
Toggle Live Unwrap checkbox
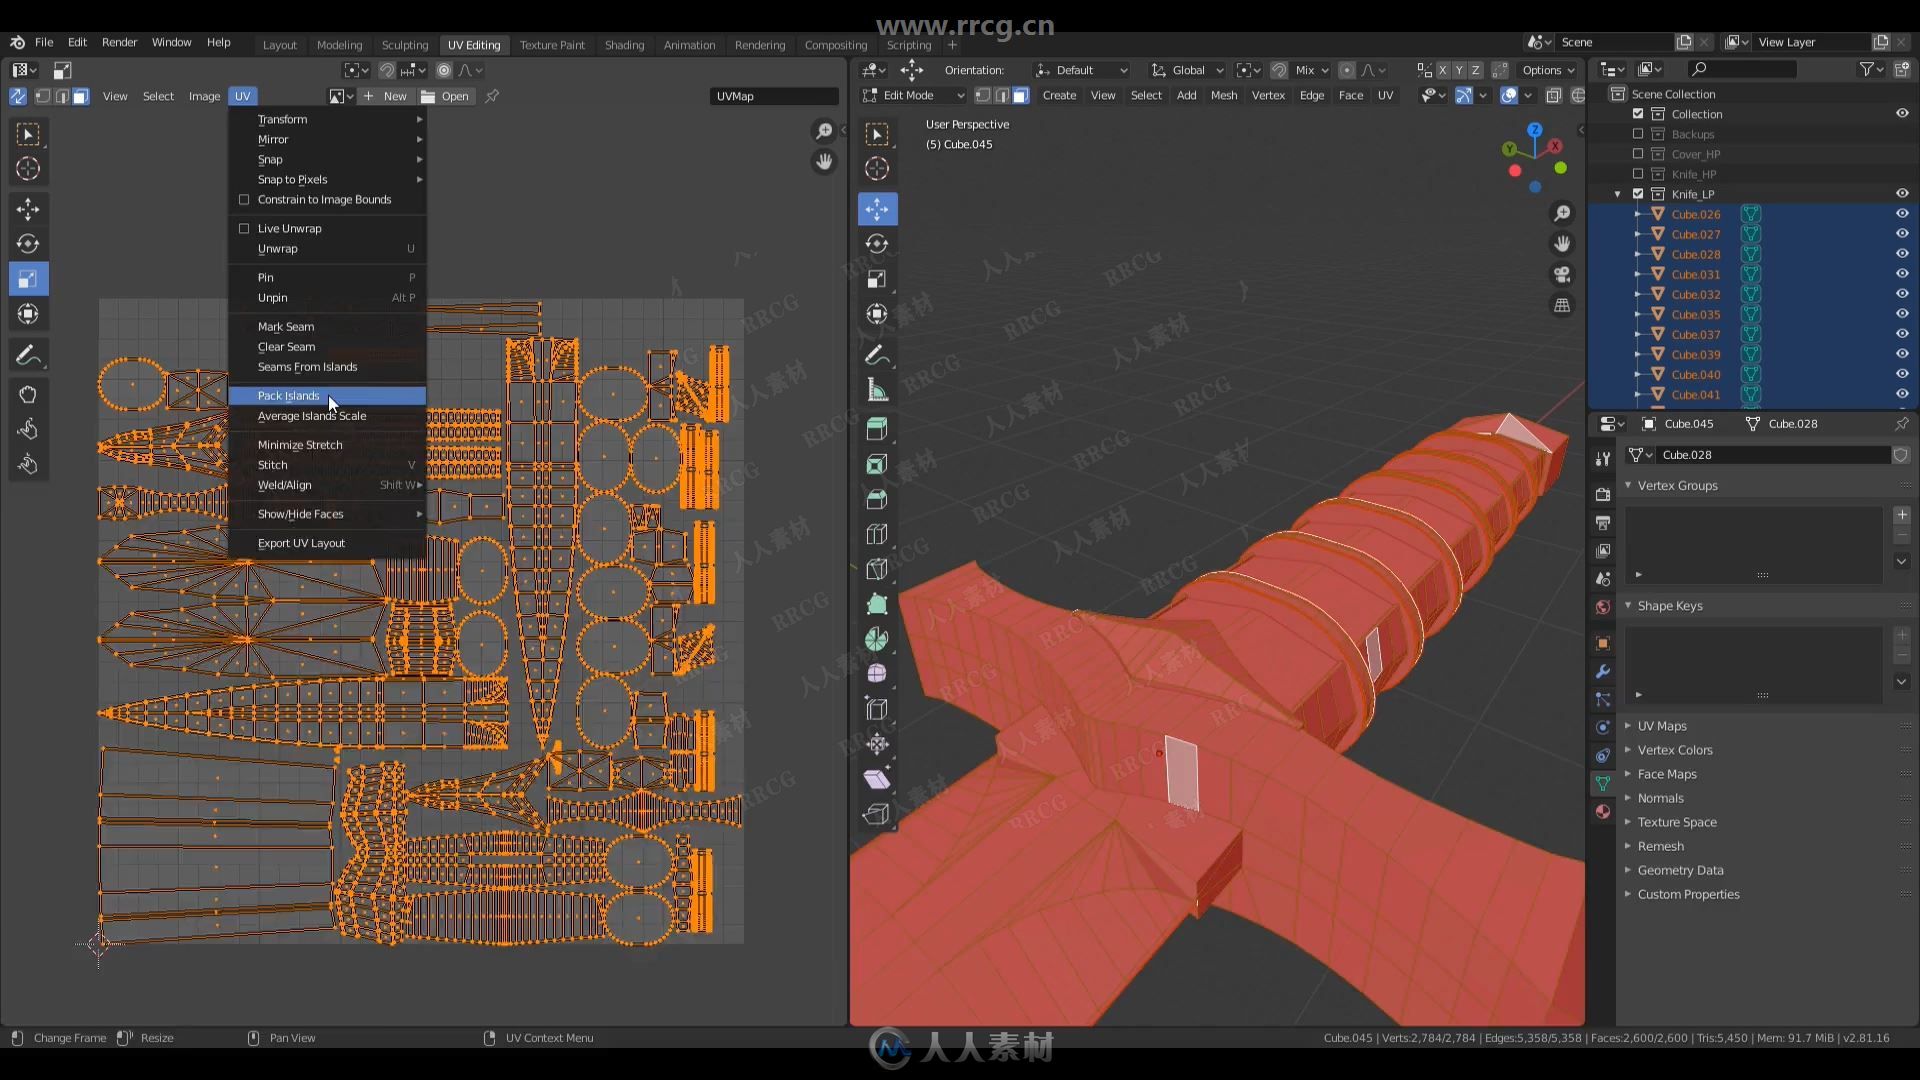click(243, 228)
